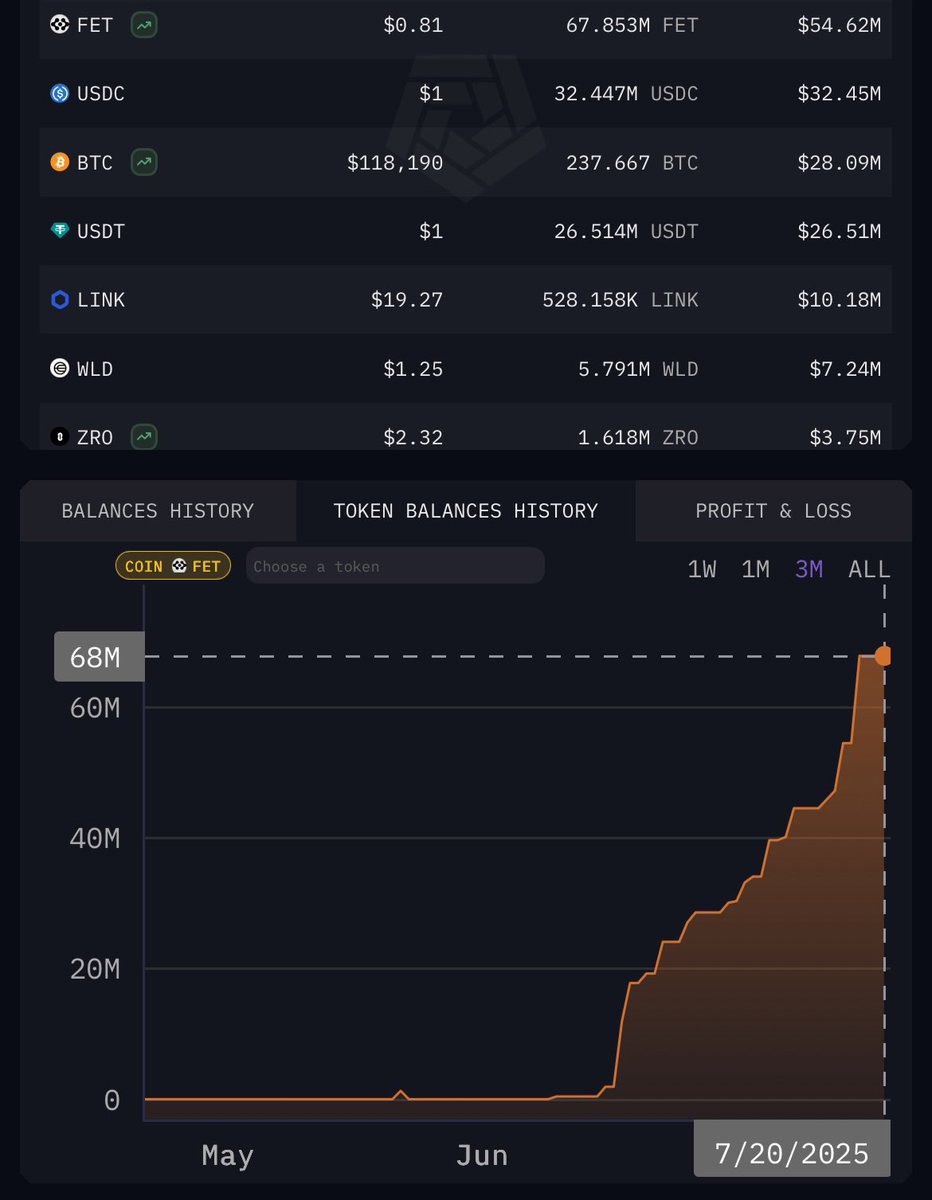Select the WLD token name
Viewport: 932px width, 1200px height.
(x=95, y=368)
